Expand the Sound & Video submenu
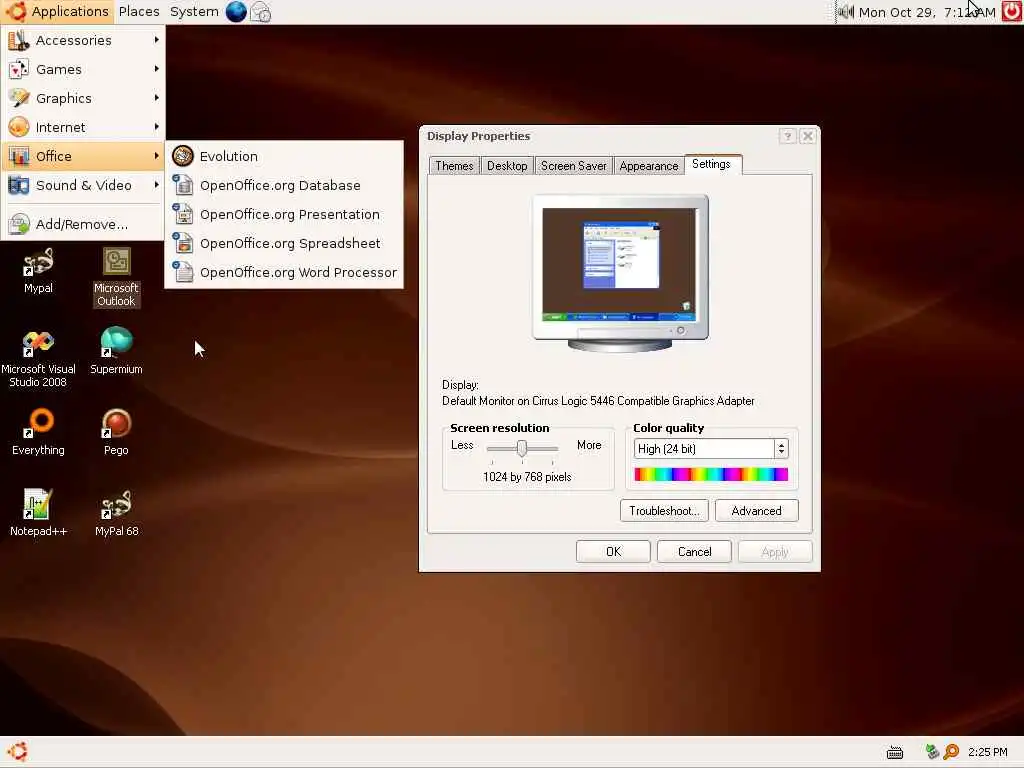 click(x=83, y=185)
